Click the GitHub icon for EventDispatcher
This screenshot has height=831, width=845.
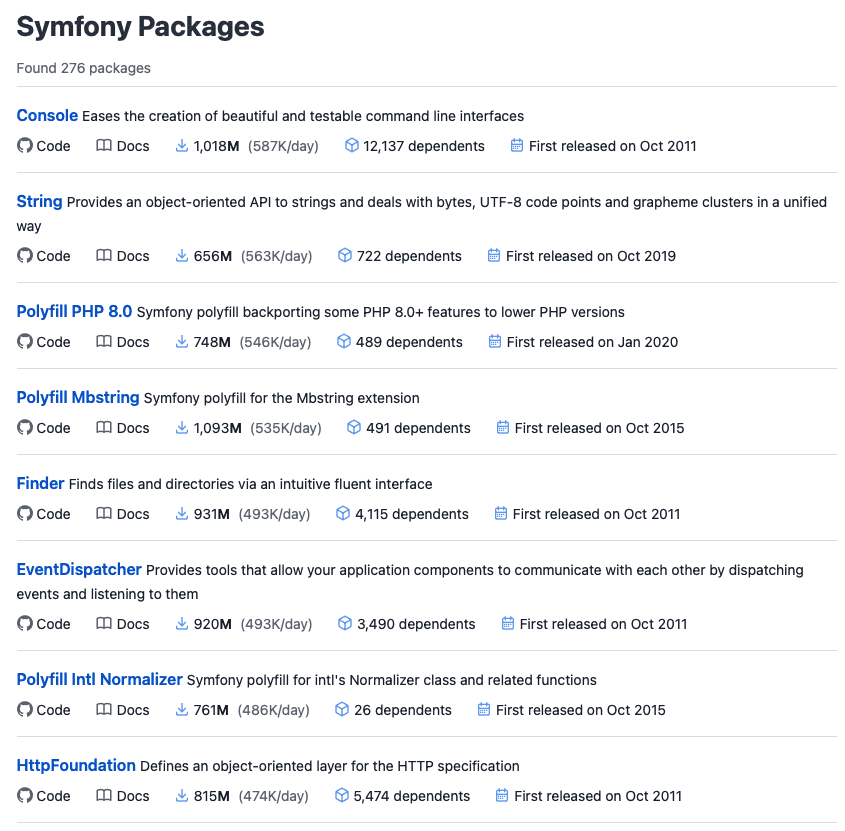click(25, 624)
